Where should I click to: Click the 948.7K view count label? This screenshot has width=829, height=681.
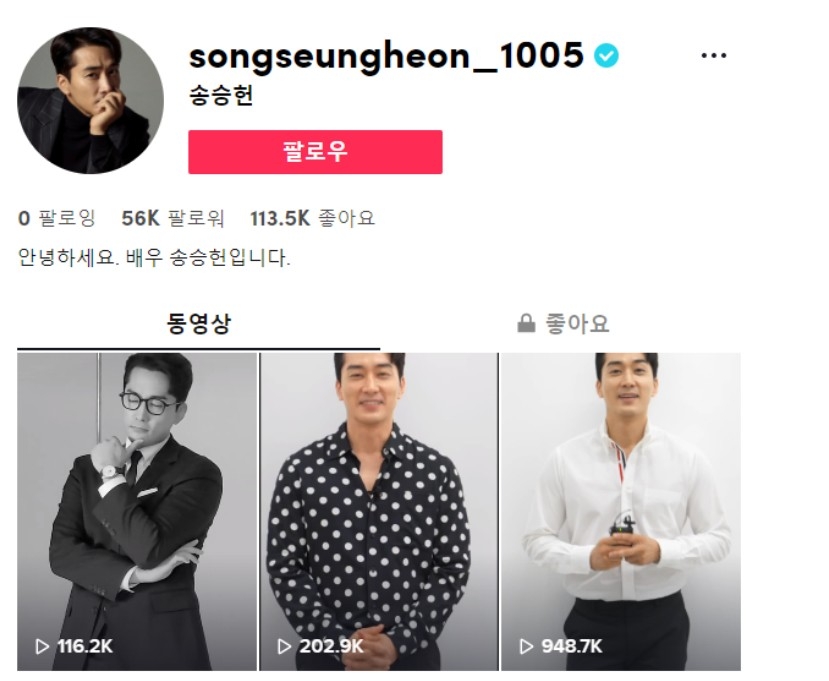[x=572, y=646]
